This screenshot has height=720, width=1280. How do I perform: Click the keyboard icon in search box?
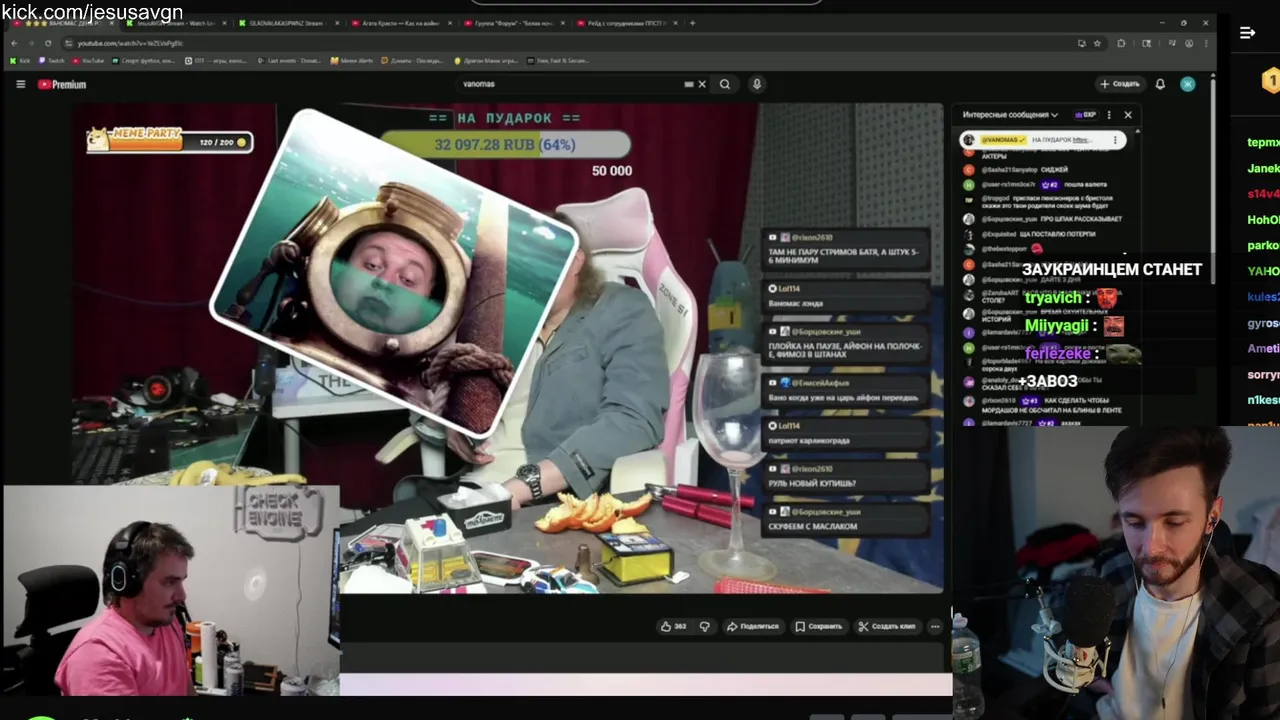coord(688,84)
